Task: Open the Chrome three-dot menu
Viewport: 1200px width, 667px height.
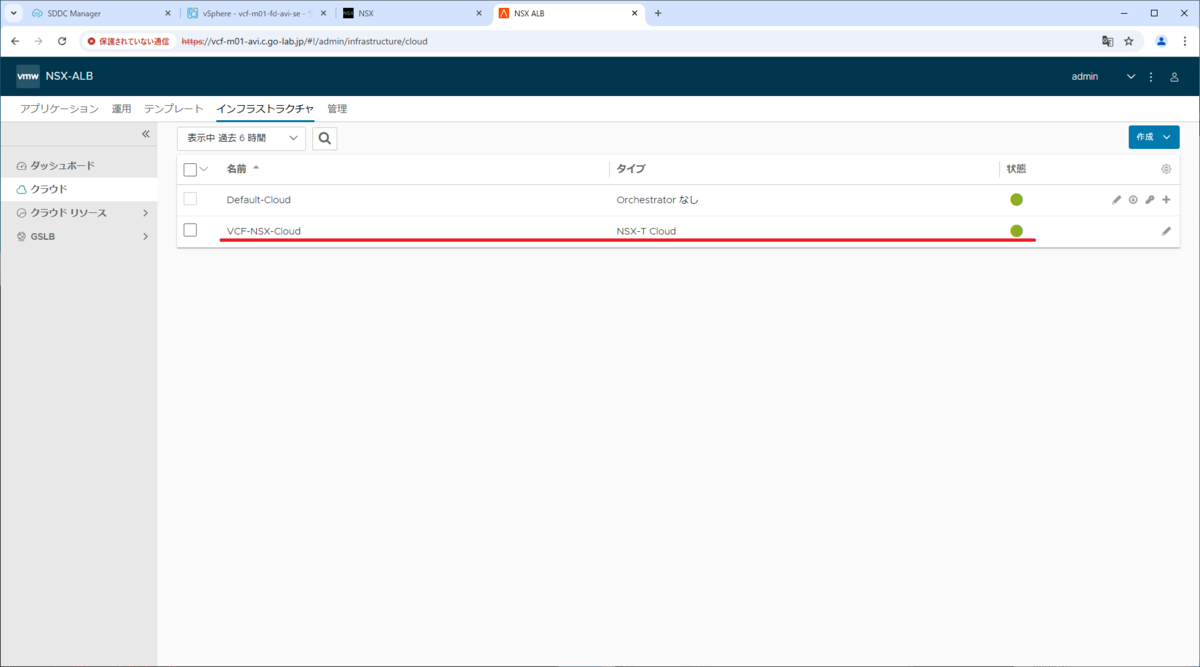Action: [1184, 41]
